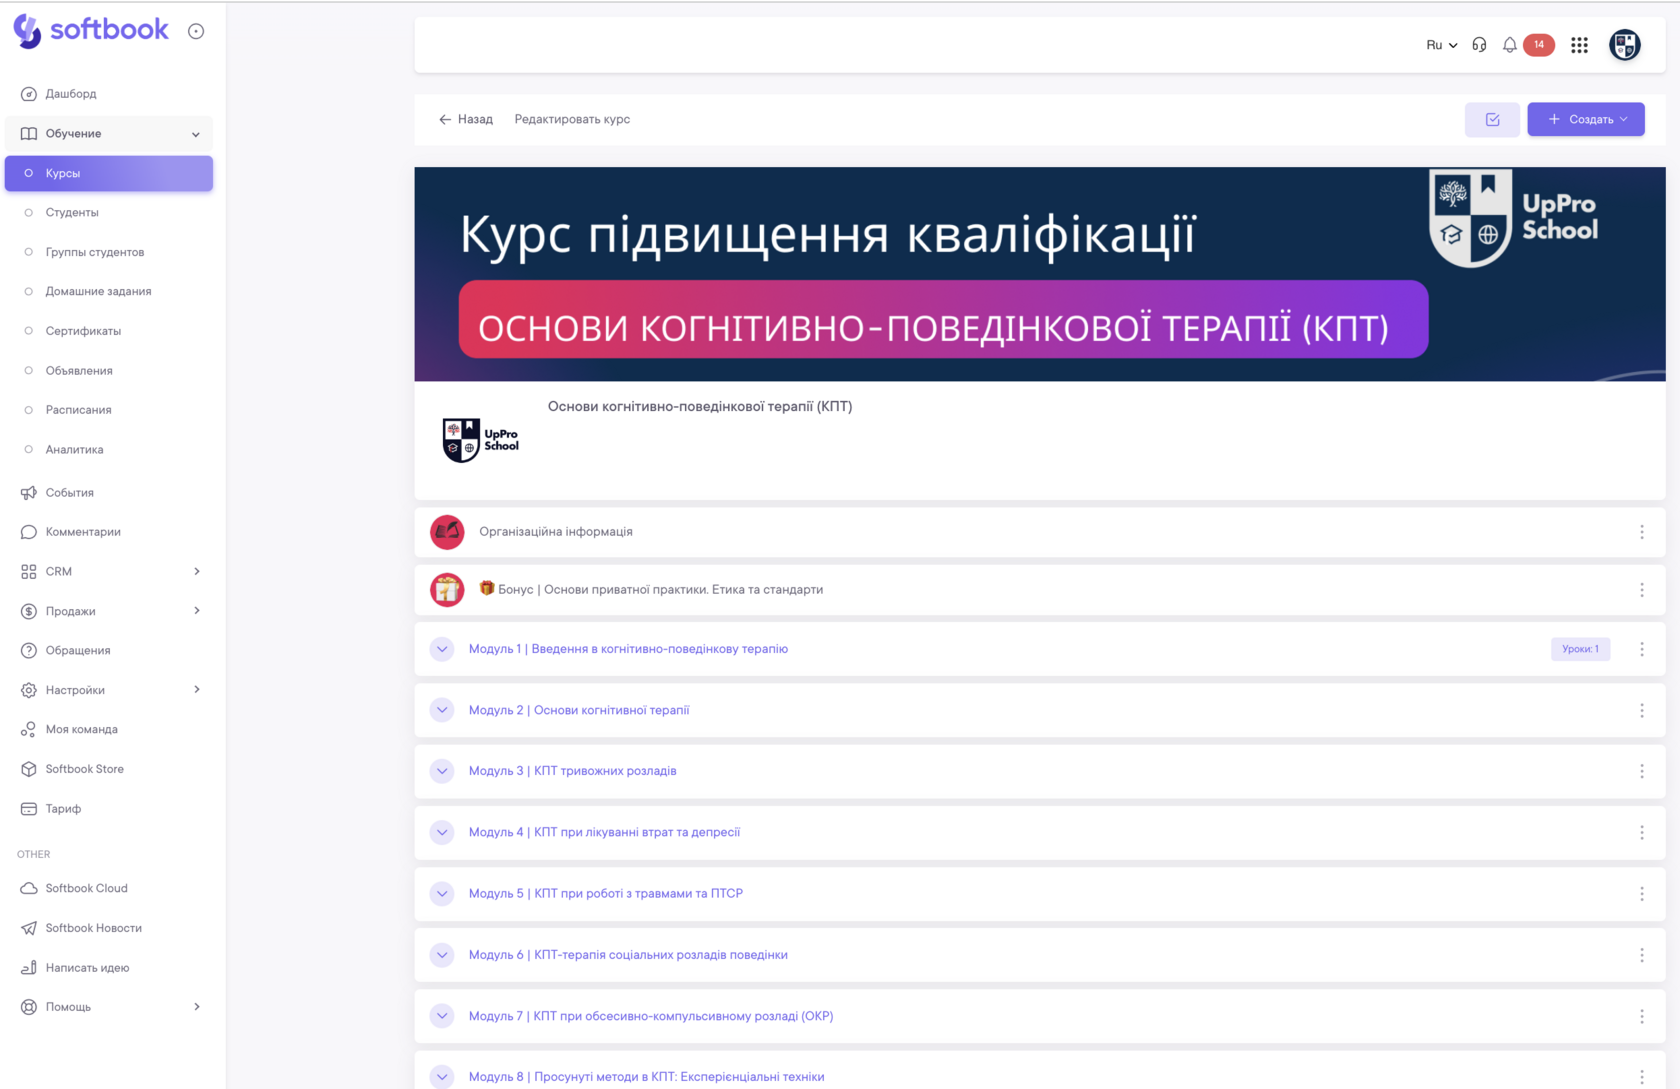Go to Сертификаты in the sidebar
Viewport: 1680px width, 1089px height.
click(83, 331)
